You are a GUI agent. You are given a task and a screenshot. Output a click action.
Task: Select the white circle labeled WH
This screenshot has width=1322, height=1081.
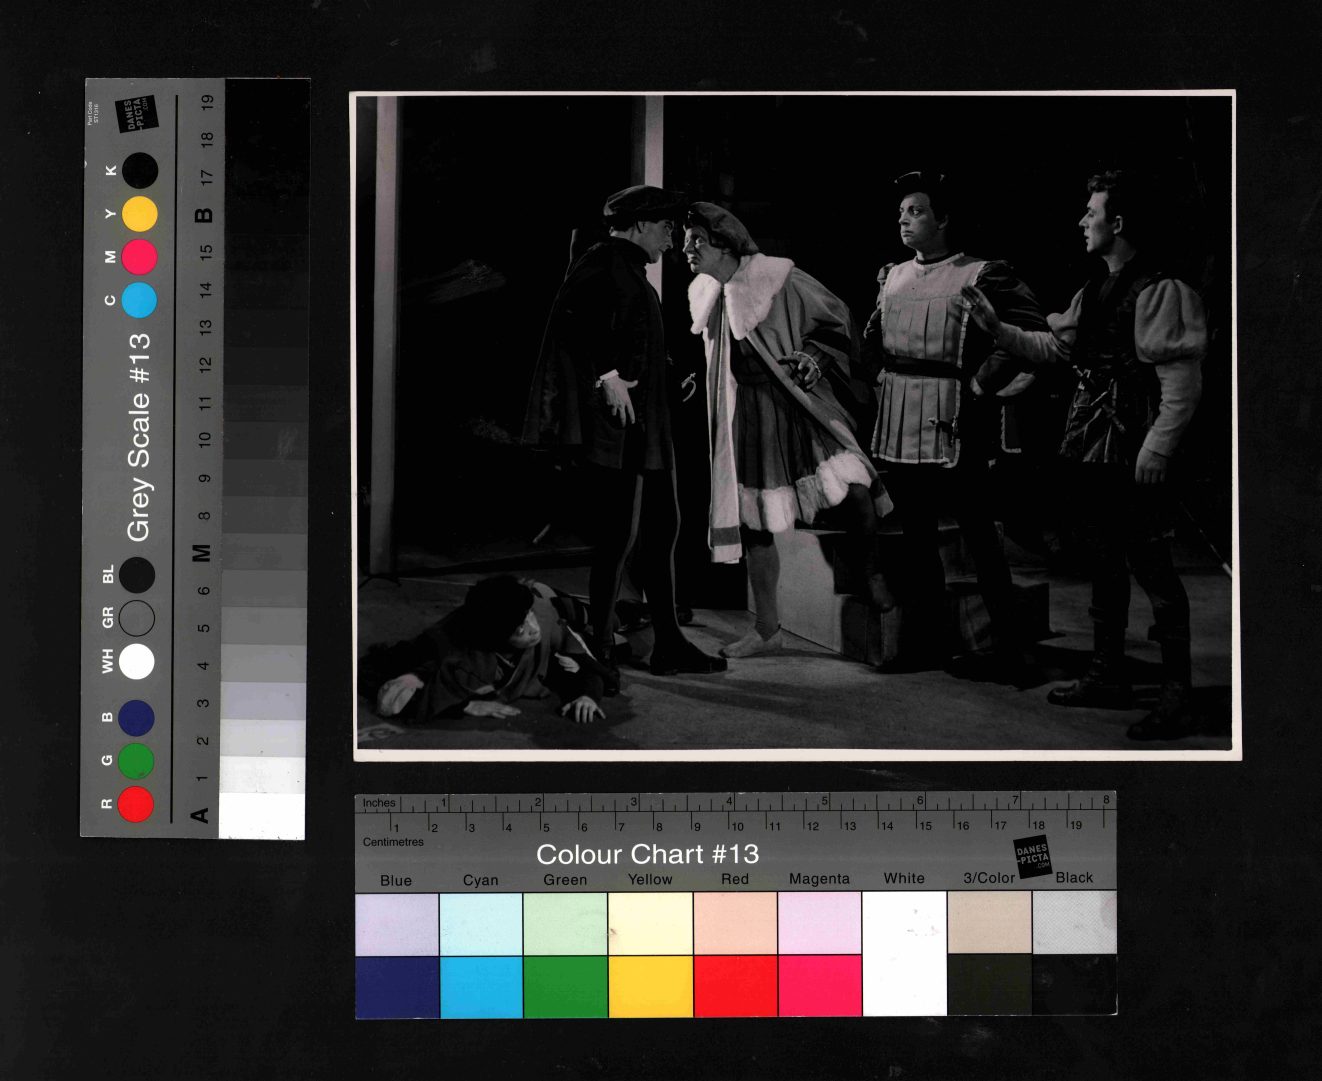136,661
